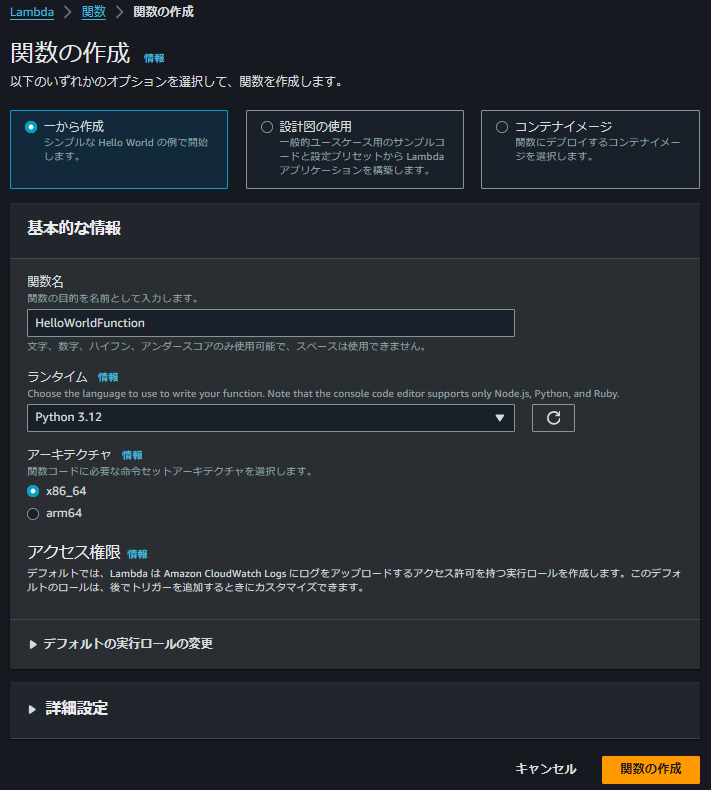Go to 関数 breadcrumb link
The height and width of the screenshot is (790, 711).
click(94, 12)
